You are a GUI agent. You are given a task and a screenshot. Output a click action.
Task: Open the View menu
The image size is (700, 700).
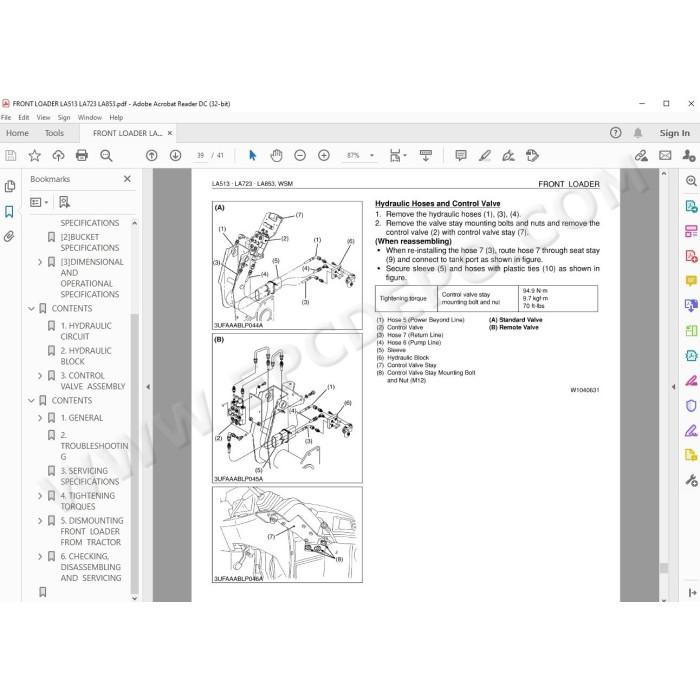click(43, 117)
